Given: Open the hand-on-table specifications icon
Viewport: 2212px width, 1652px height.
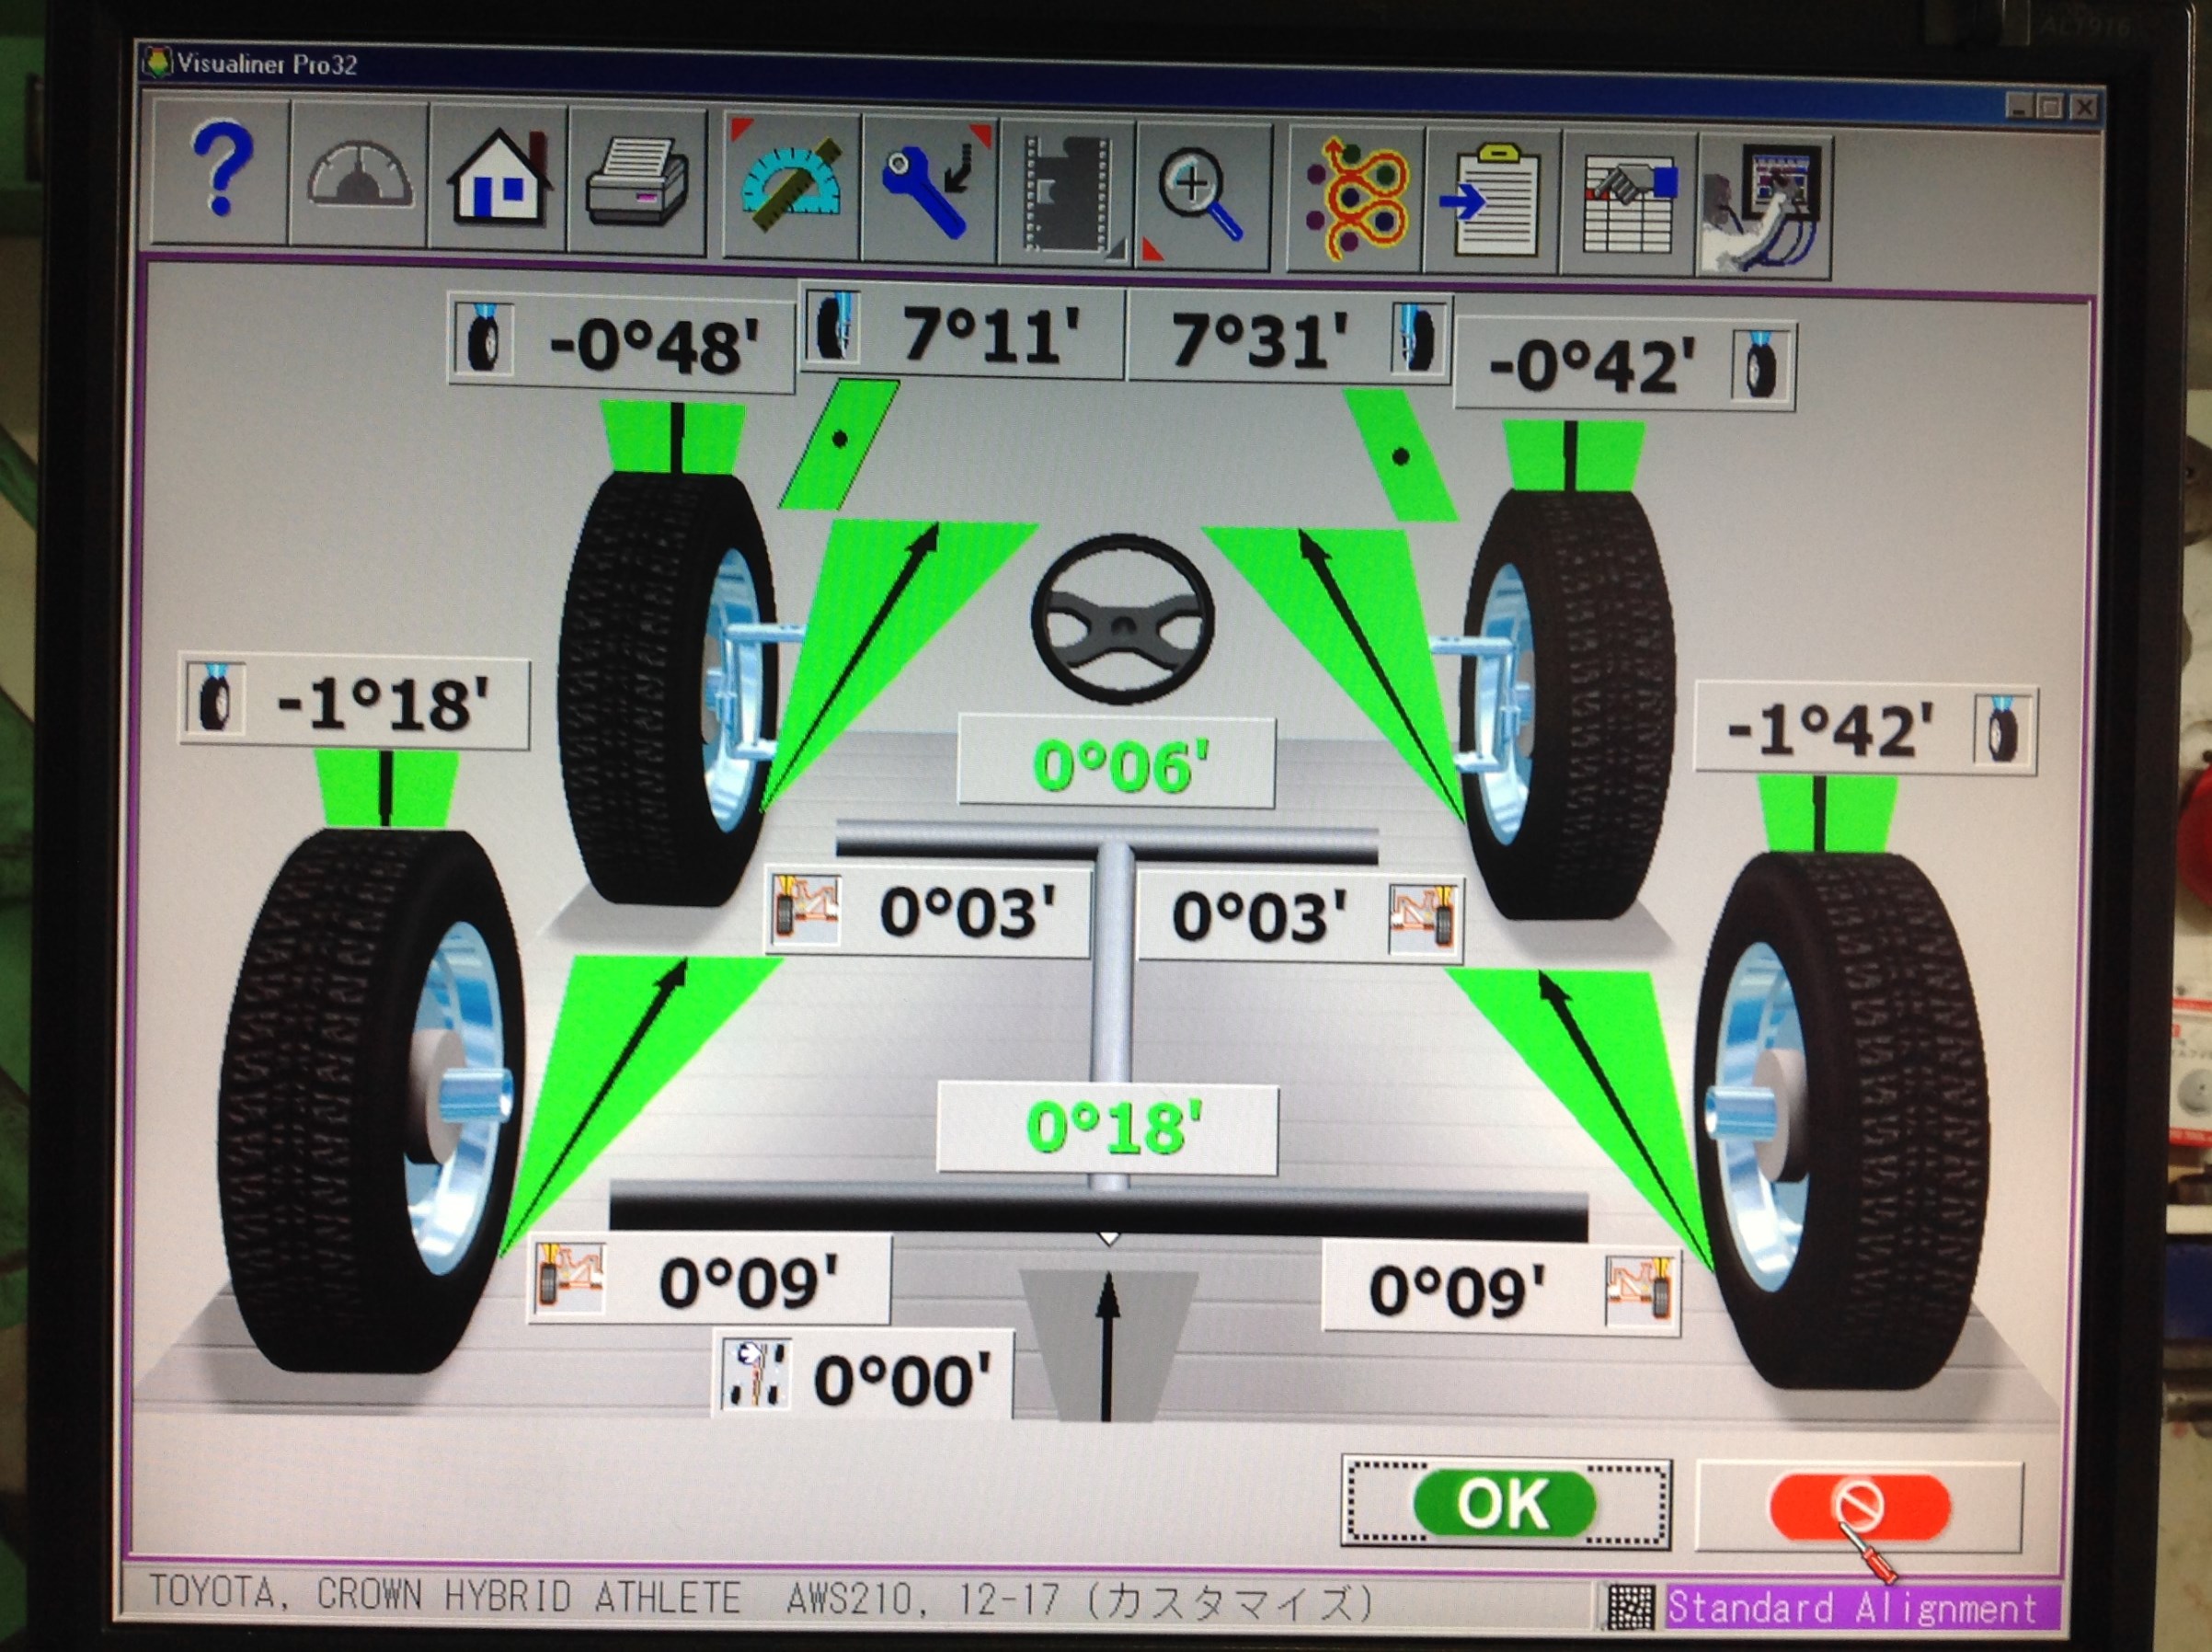Looking at the screenshot, I should 1628,205.
